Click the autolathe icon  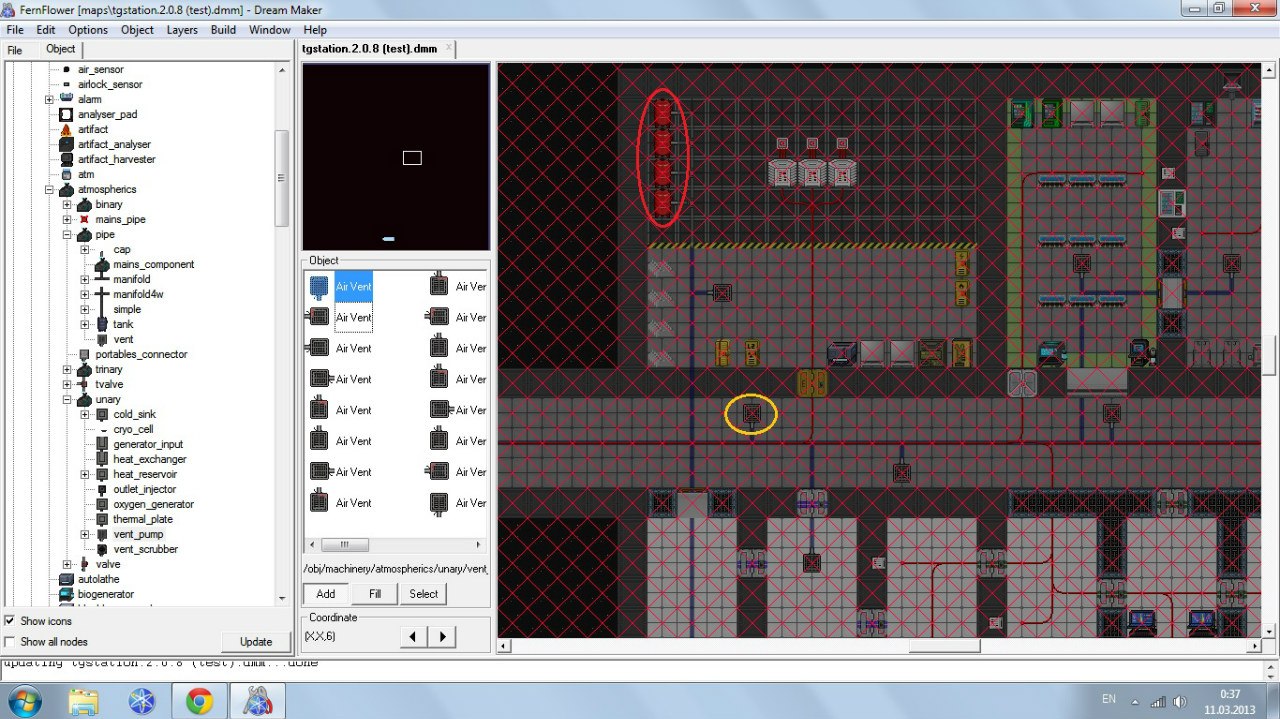66,580
